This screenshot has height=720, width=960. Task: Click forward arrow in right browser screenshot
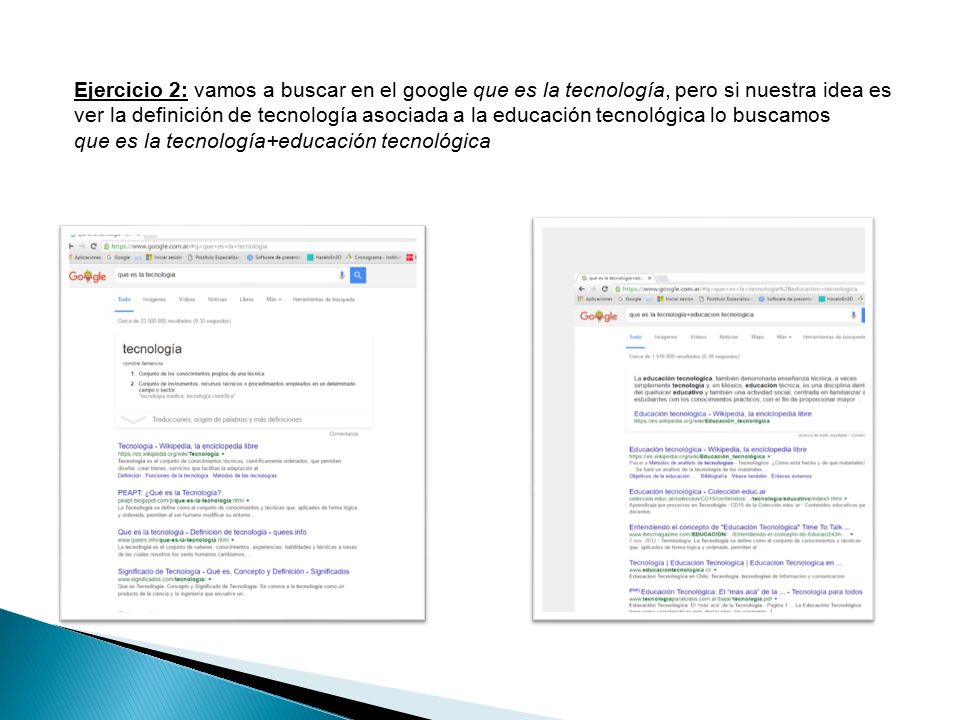593,289
